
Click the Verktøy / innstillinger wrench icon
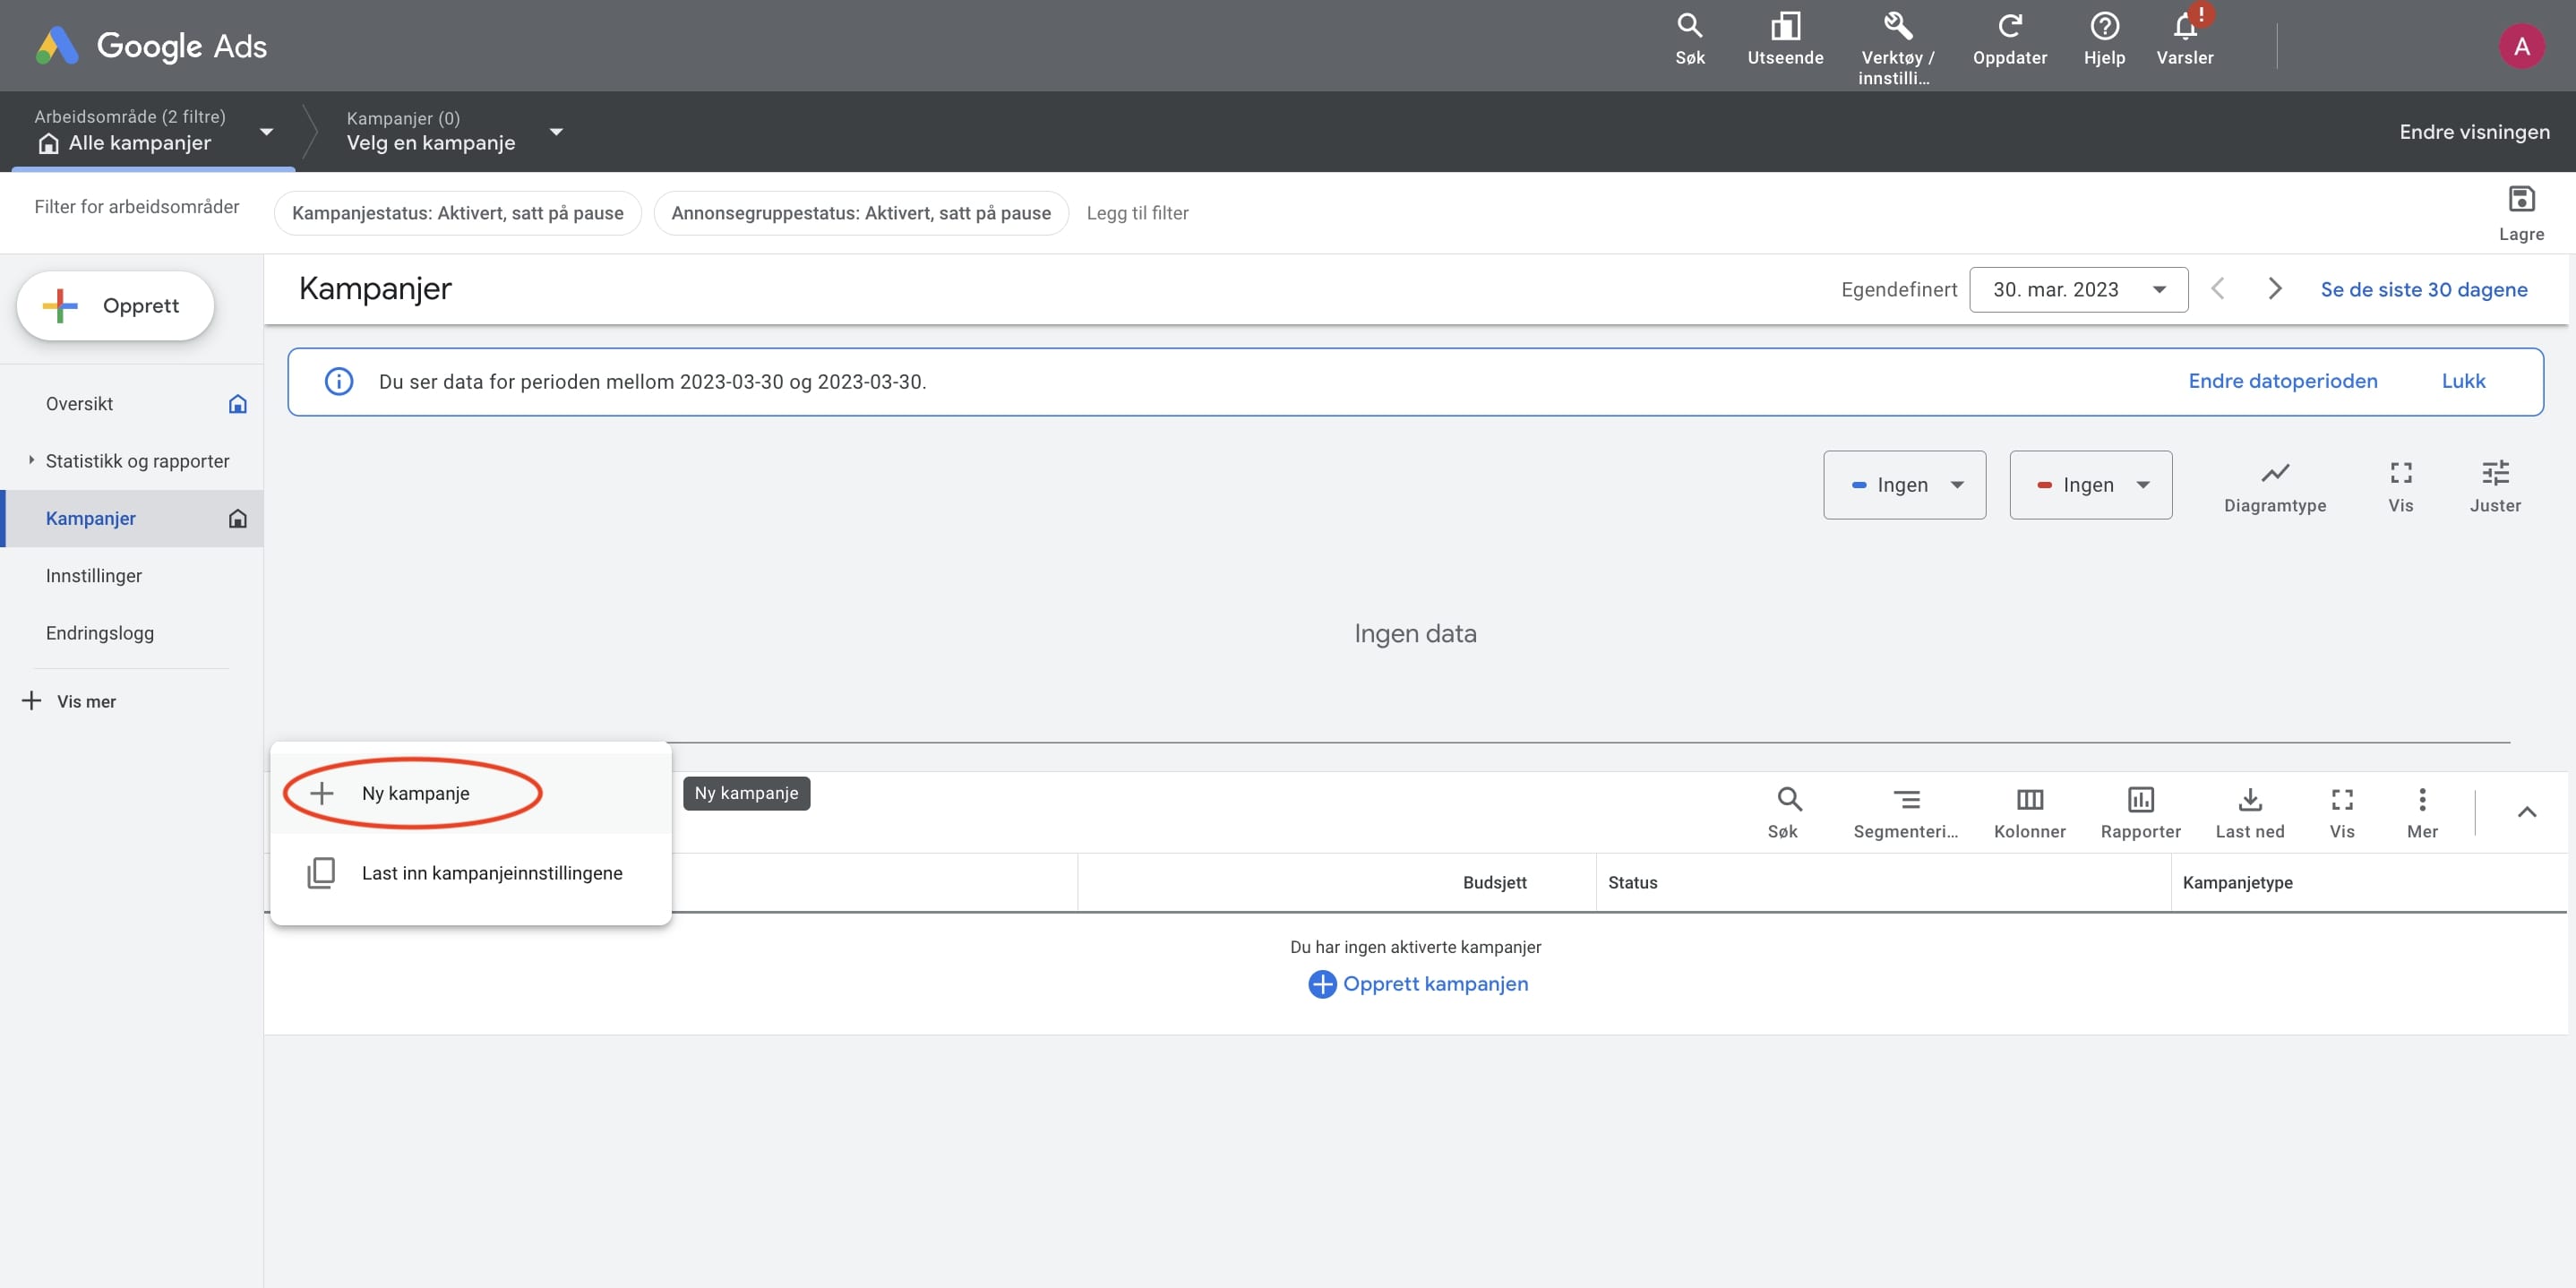(x=1897, y=27)
